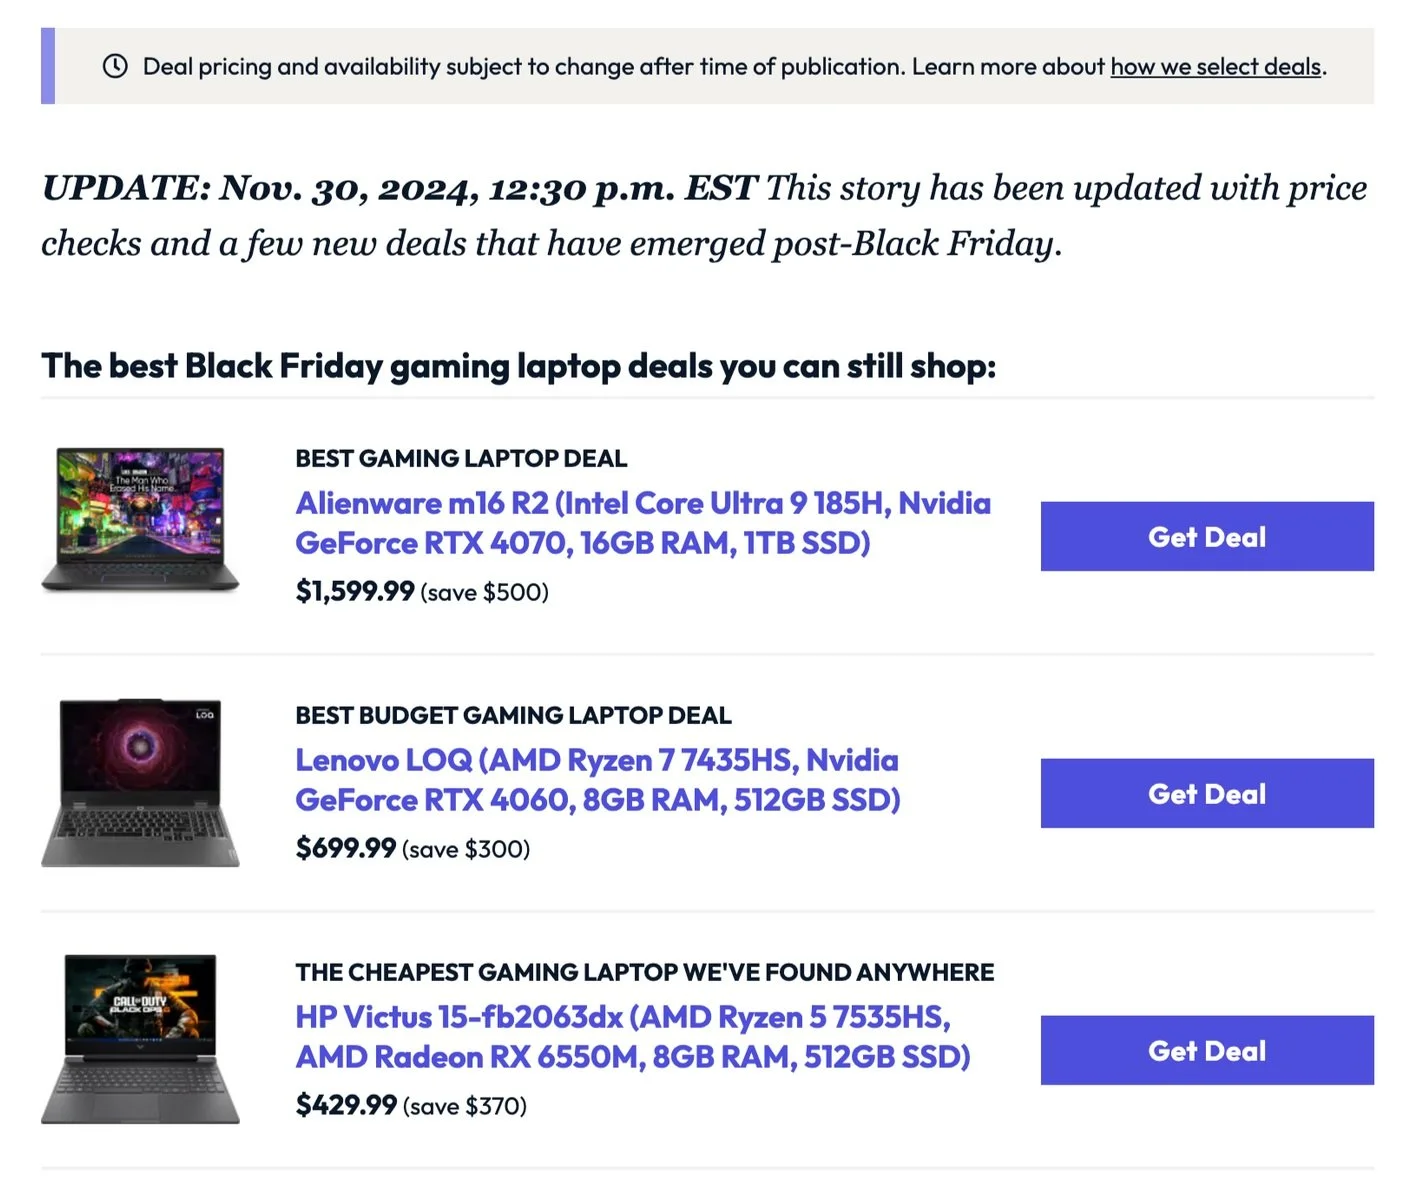Viewport: 1423px width, 1199px height.
Task: Select the $699.99 Lenovo LOQ price
Action: tap(346, 848)
